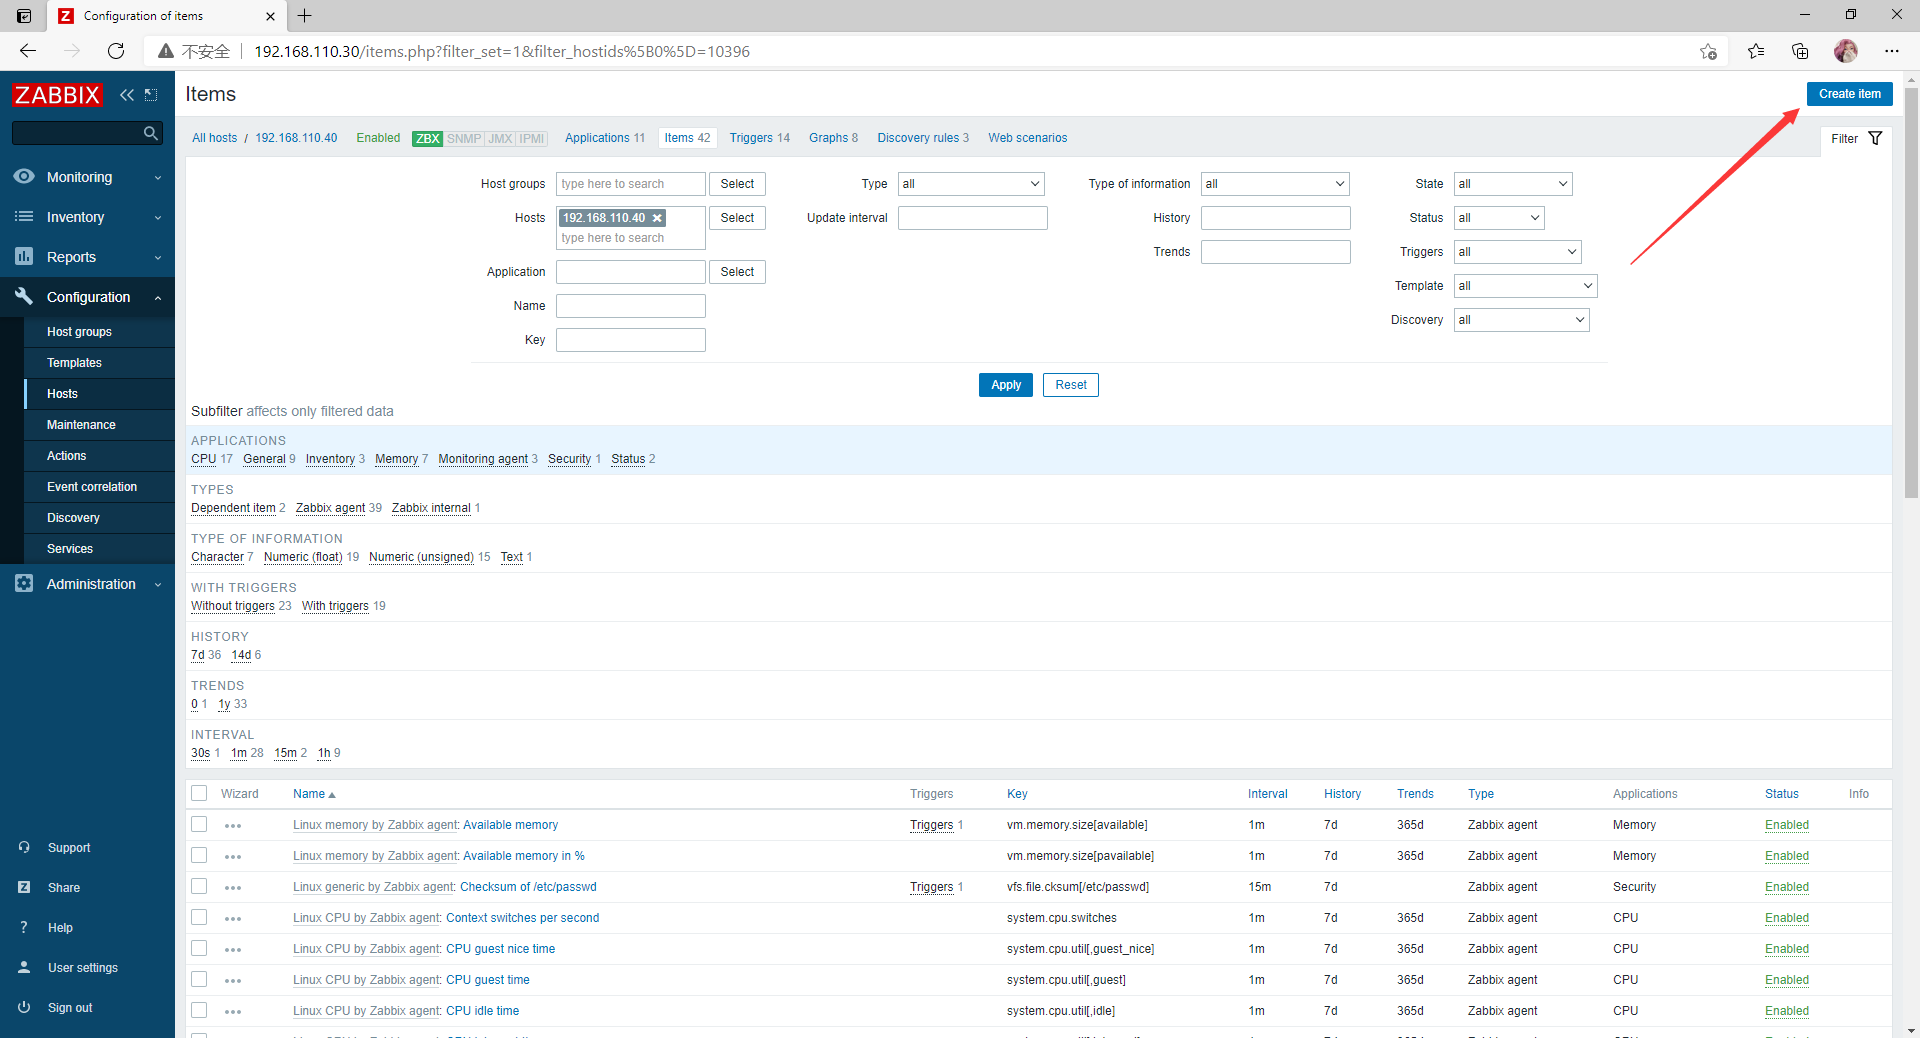The image size is (1920, 1038).
Task: Open the Discovery rules 3 tab
Action: (x=923, y=138)
